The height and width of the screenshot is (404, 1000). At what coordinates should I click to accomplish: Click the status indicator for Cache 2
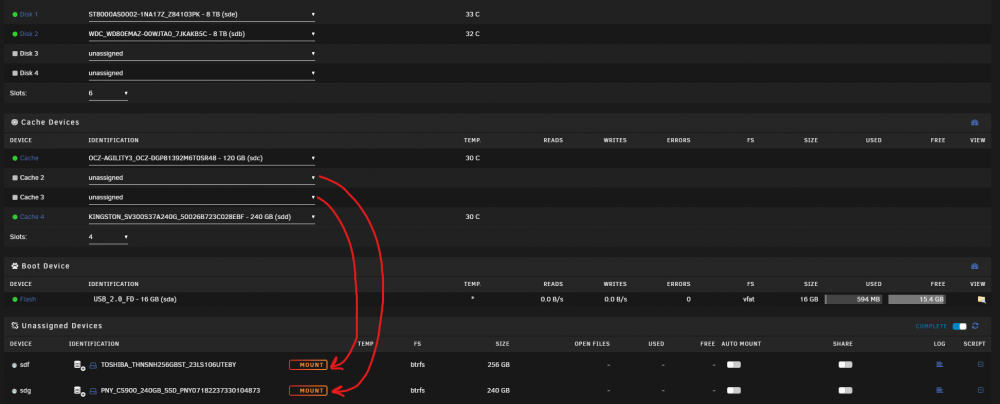(x=15, y=177)
